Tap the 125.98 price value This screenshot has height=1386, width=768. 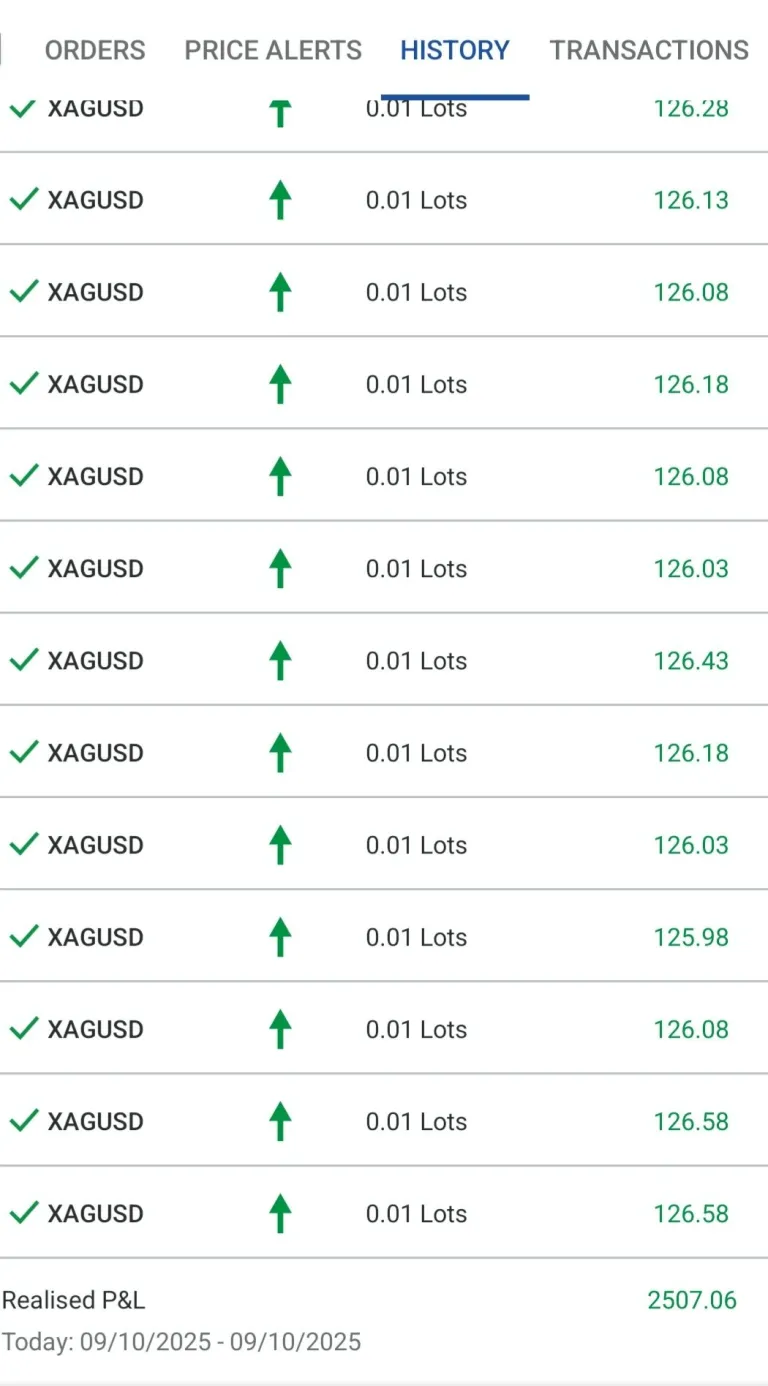click(691, 937)
